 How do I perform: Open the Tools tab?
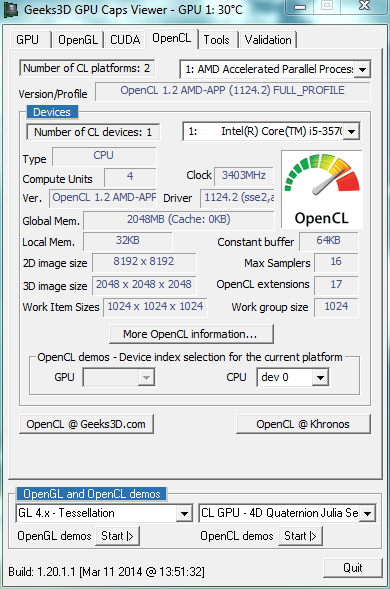pos(217,39)
